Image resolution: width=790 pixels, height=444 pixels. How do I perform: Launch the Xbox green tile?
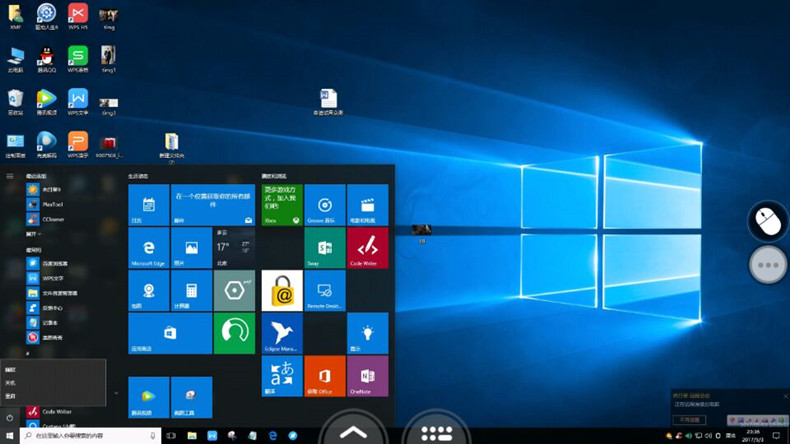(x=281, y=204)
